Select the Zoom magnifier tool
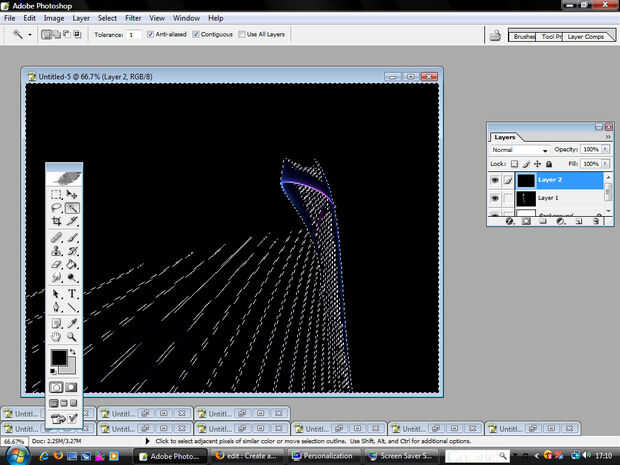Image resolution: width=620 pixels, height=465 pixels. (x=73, y=337)
